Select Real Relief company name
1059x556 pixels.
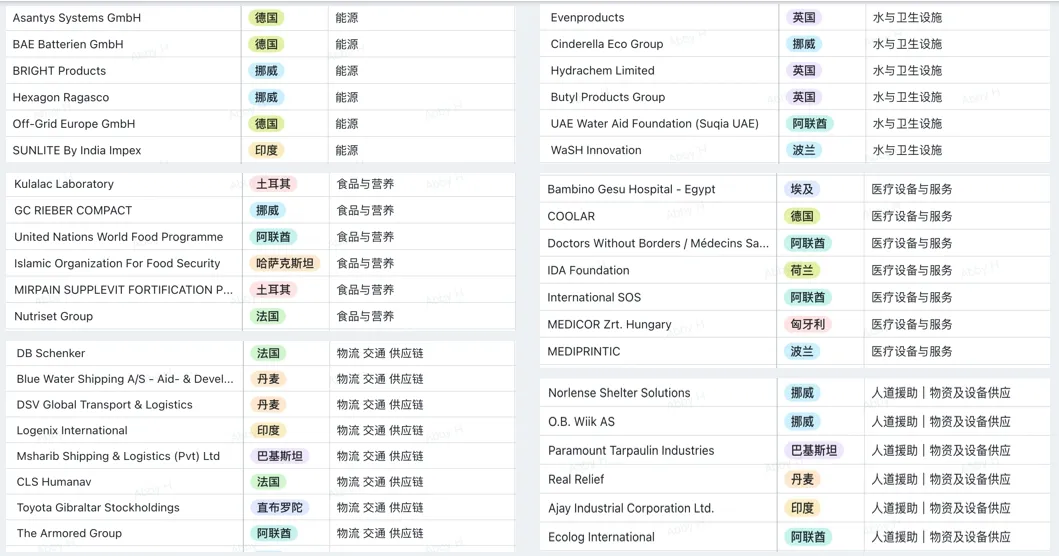click(576, 480)
